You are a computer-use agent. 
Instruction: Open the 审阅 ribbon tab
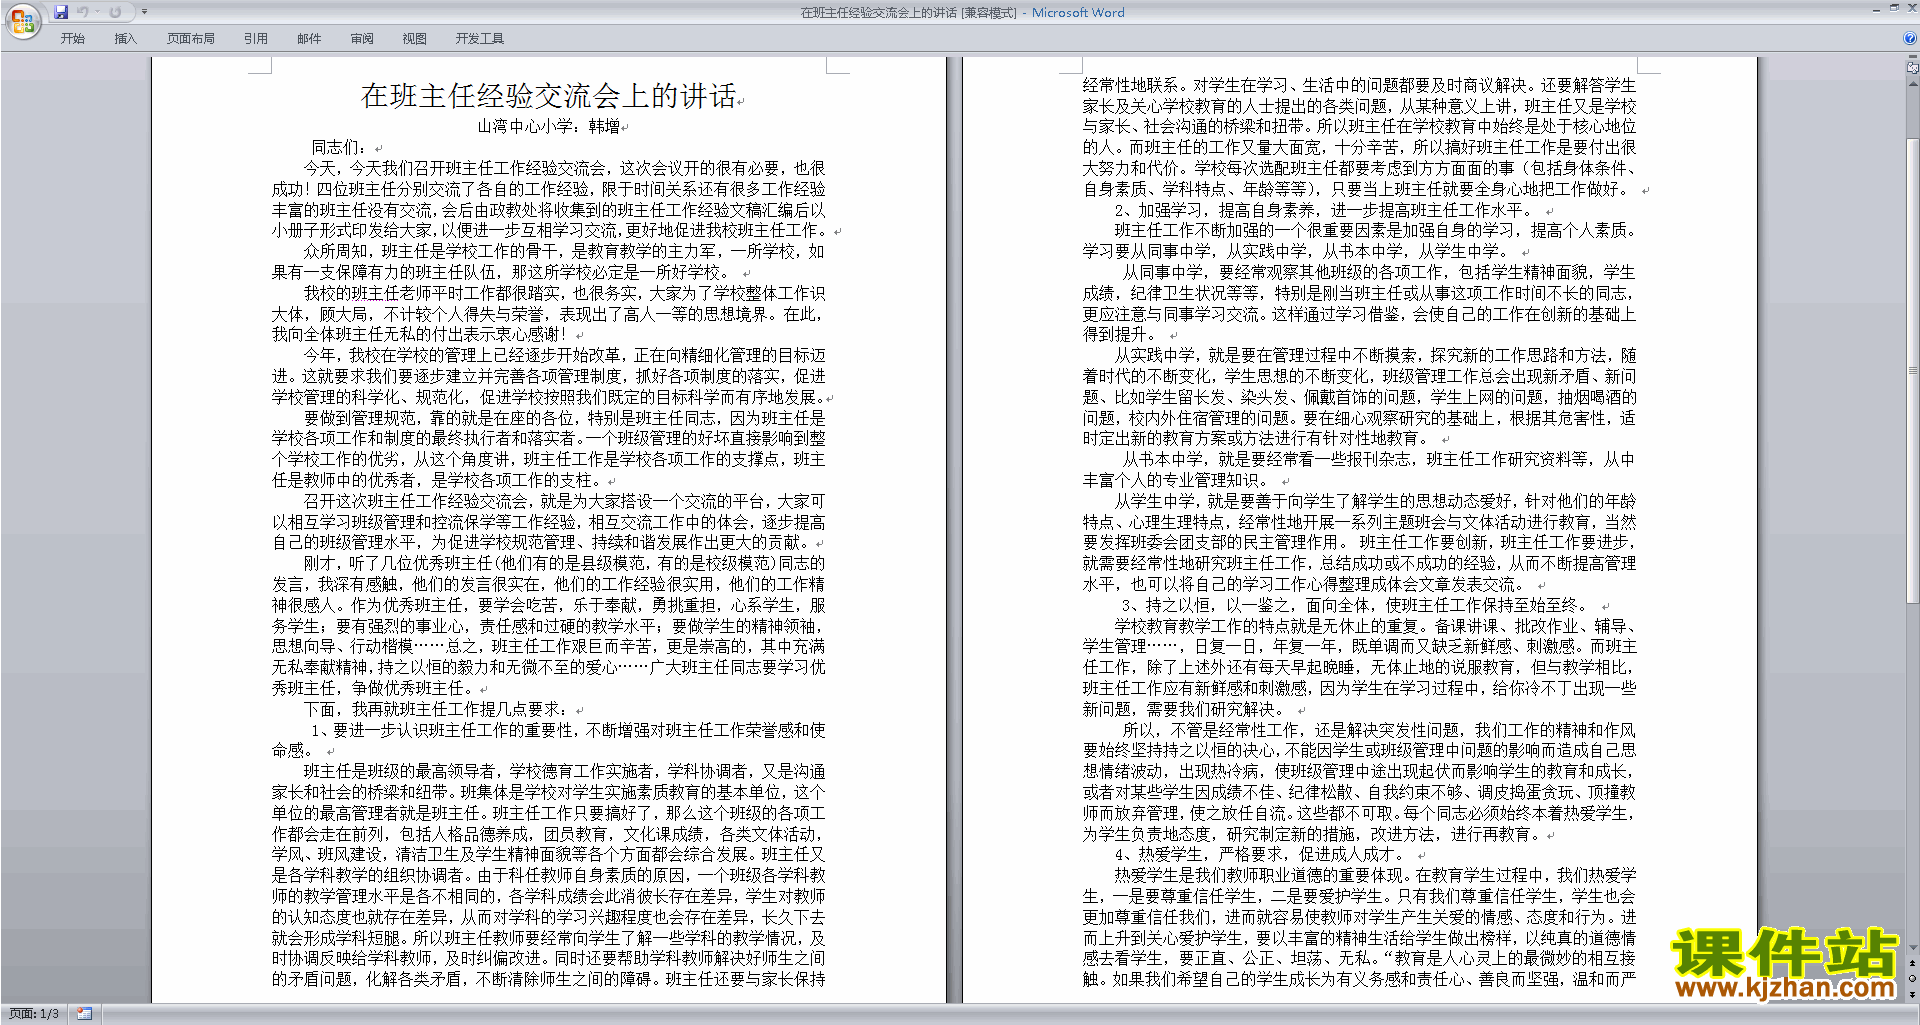pos(362,38)
